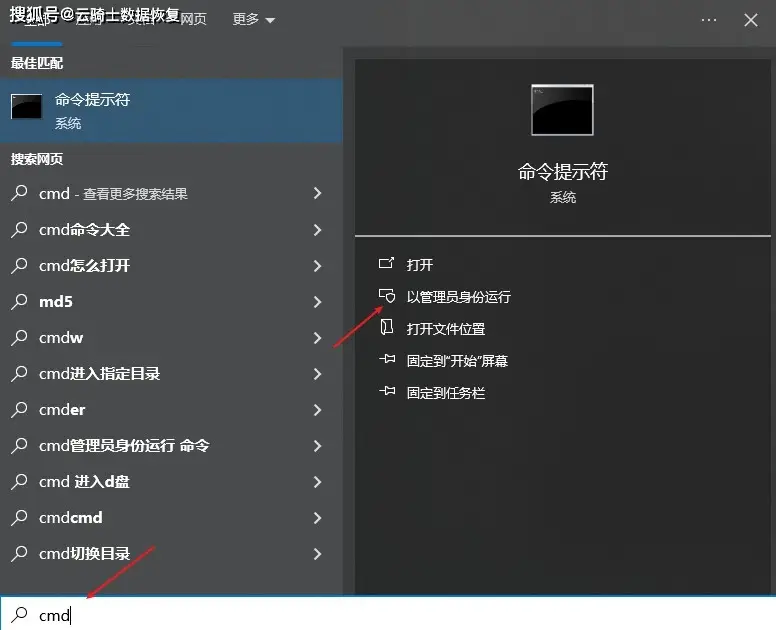Click the large Command Prompt icon in preview
Screen dimensions: 776x630
562,110
